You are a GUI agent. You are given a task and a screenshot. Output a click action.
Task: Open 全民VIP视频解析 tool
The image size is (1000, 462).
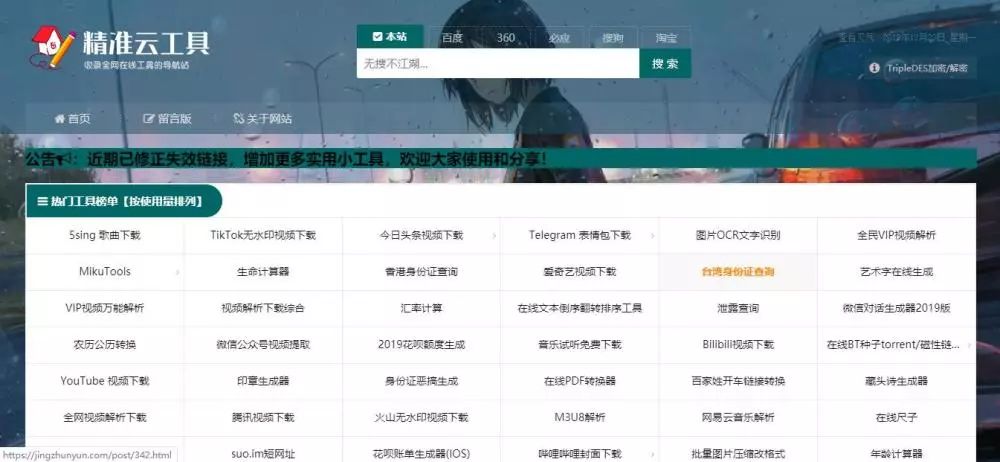point(896,235)
